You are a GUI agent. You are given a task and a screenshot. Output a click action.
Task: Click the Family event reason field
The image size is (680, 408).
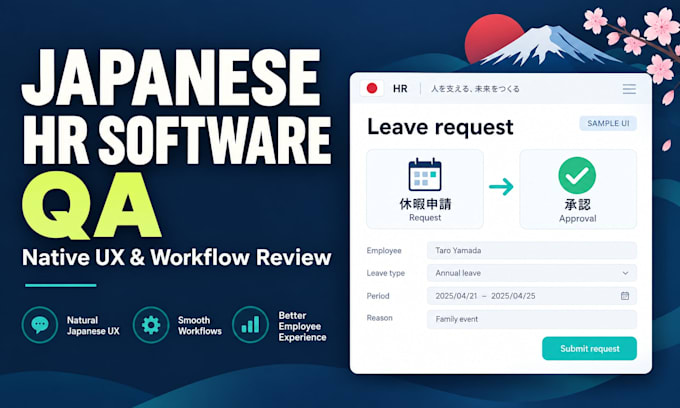click(532, 319)
